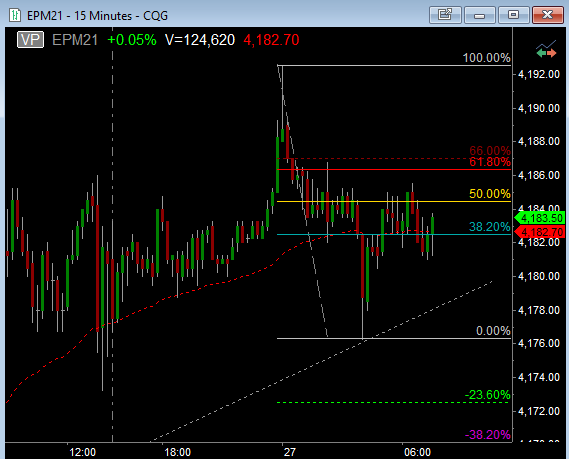Click the 18:00 time axis label
This screenshot has width=569, height=459.
click(x=177, y=452)
